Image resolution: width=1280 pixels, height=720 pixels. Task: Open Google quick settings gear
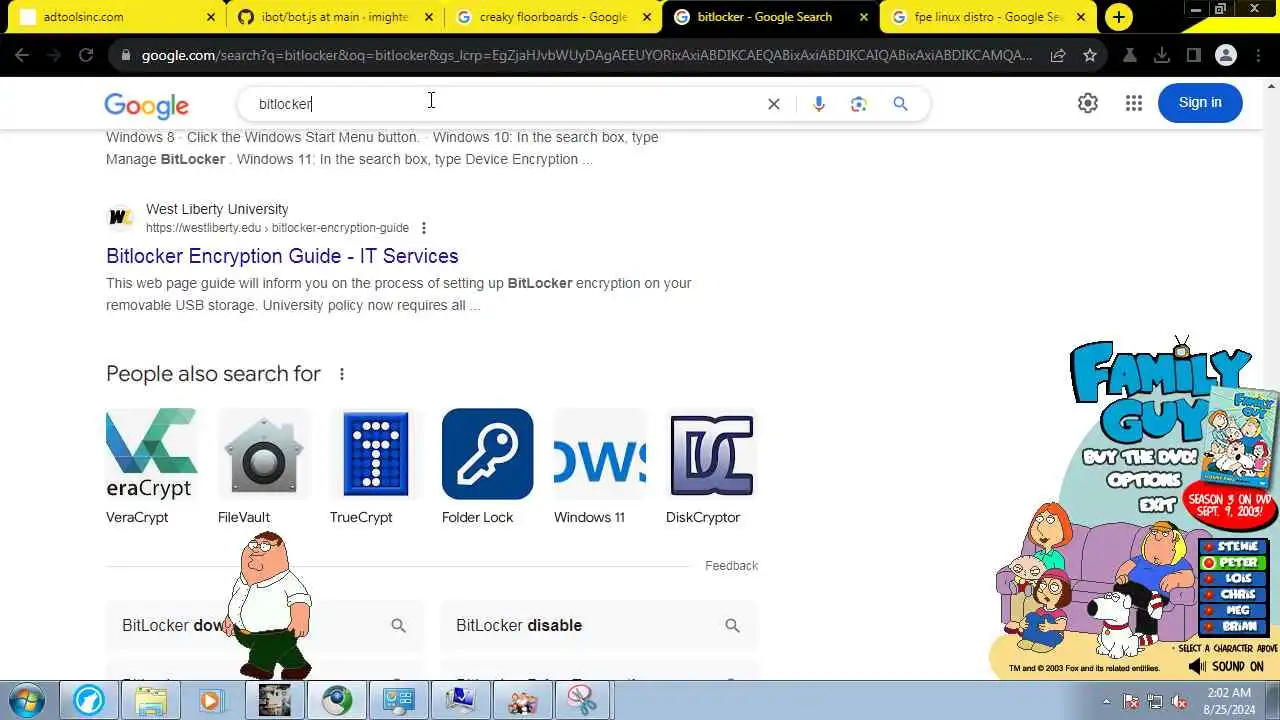(1088, 103)
